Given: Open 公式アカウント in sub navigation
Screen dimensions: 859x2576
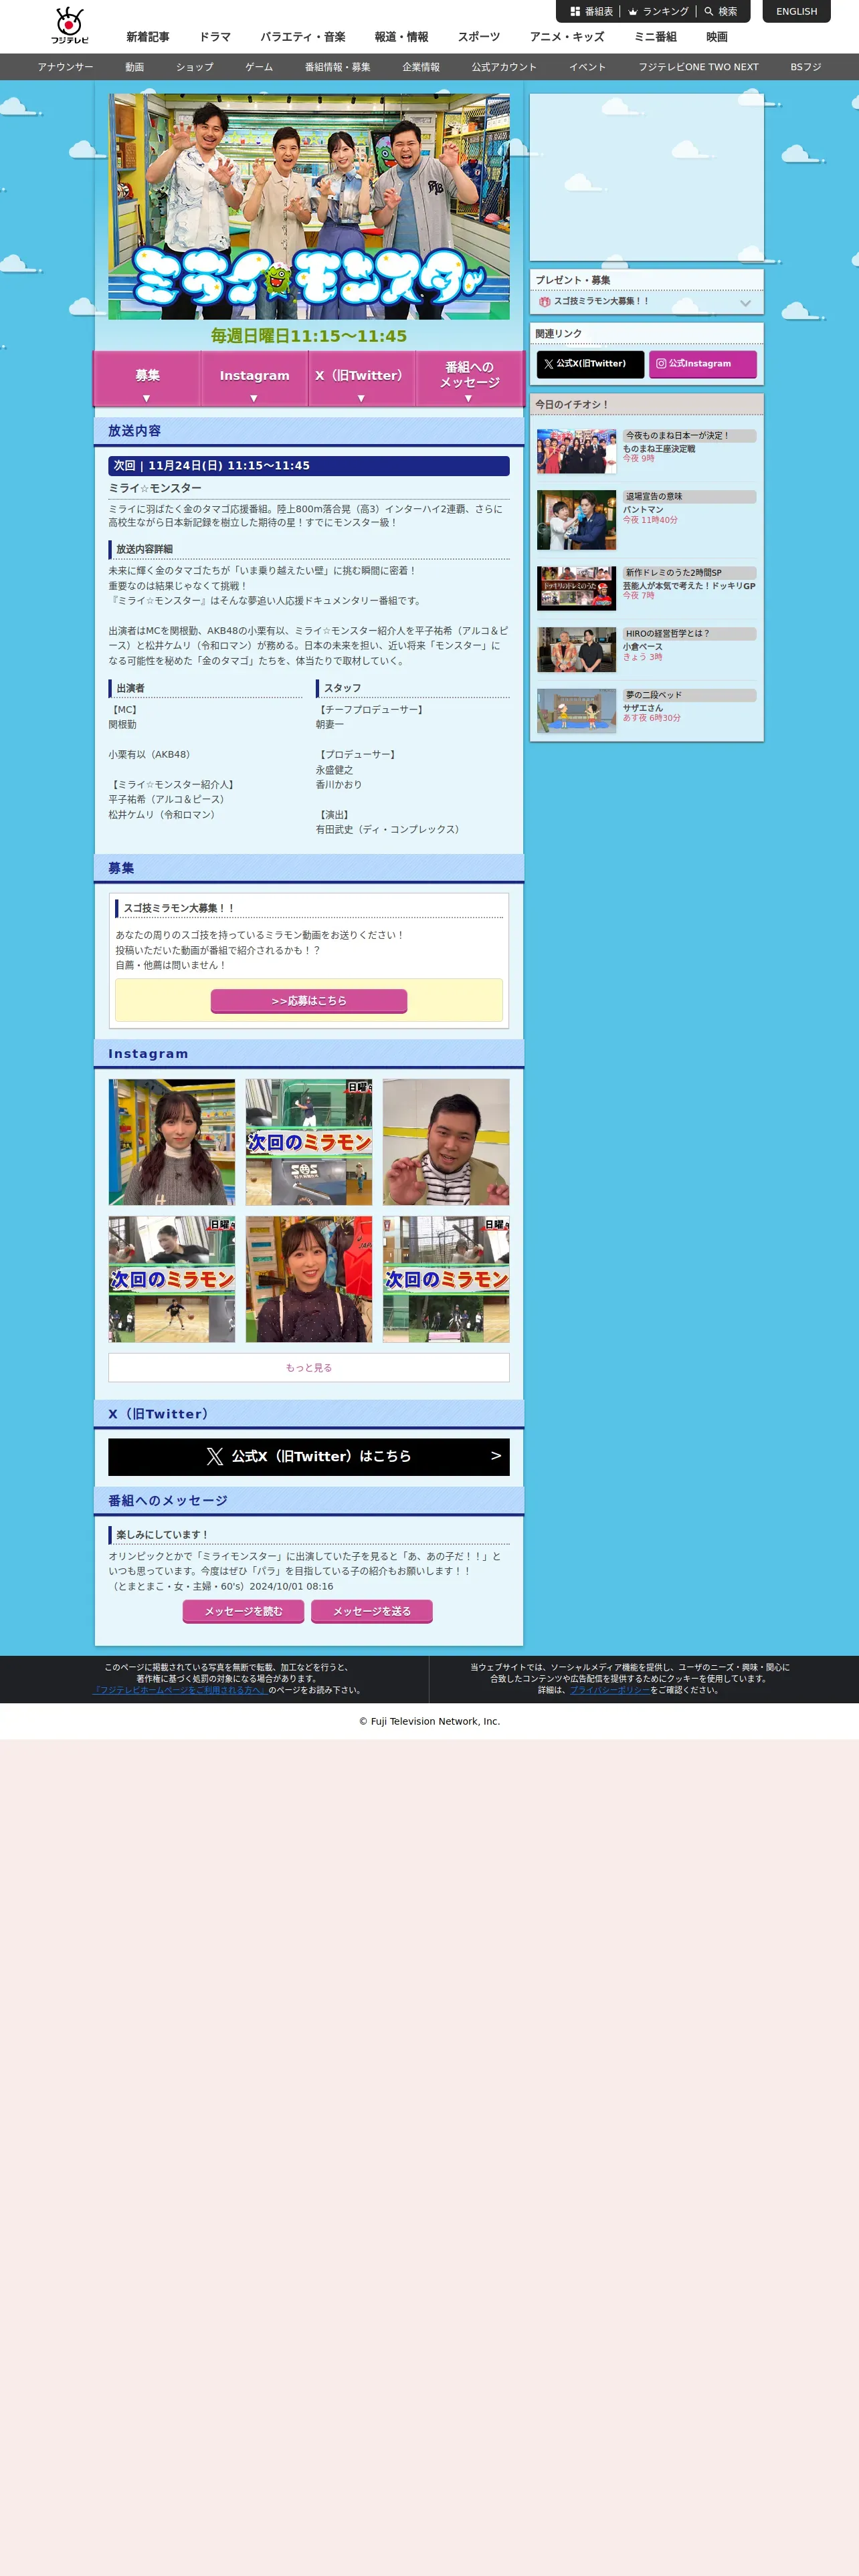Looking at the screenshot, I should pyautogui.click(x=504, y=67).
